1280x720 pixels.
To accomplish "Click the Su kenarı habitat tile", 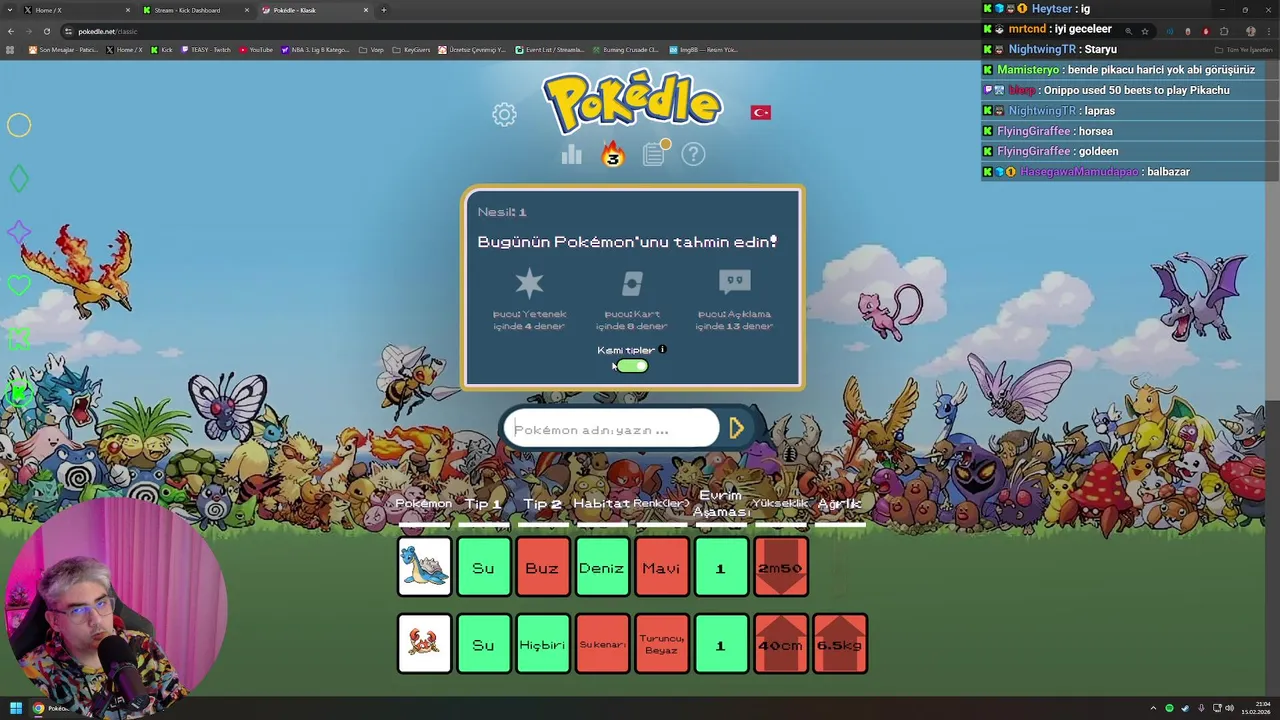I will pos(602,644).
